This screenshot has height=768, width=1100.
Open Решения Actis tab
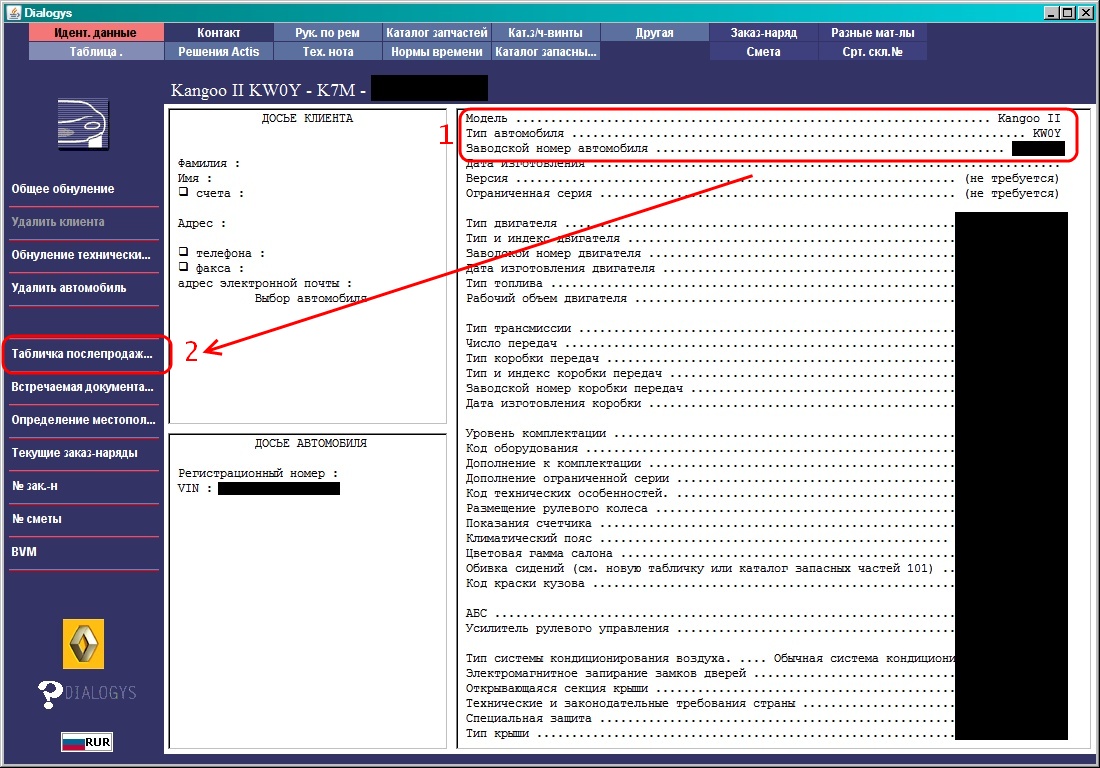point(218,51)
